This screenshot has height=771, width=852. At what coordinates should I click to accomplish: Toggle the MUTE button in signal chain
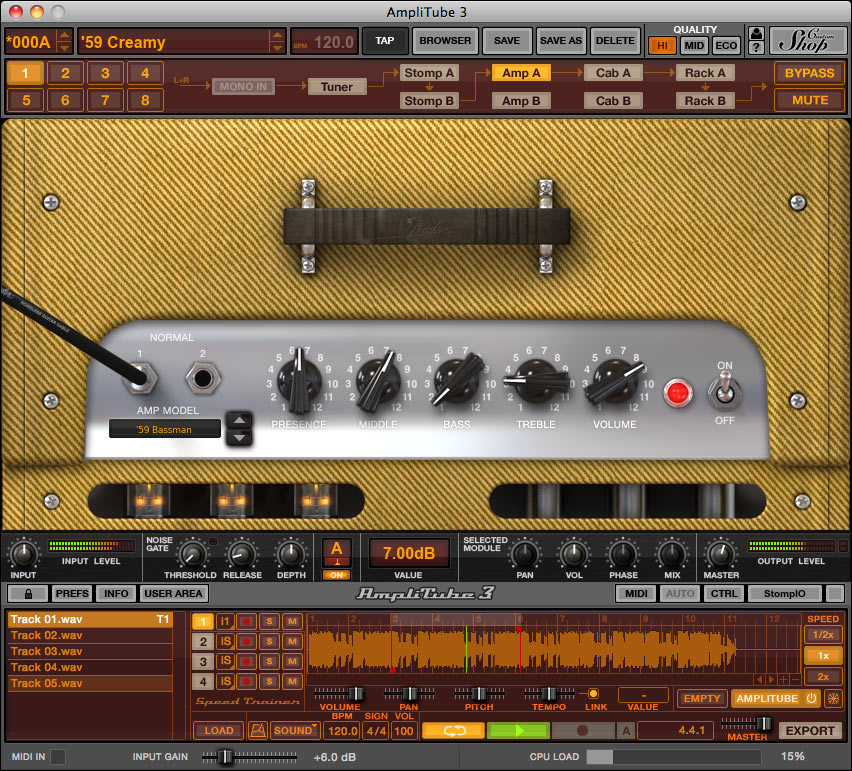pos(809,101)
